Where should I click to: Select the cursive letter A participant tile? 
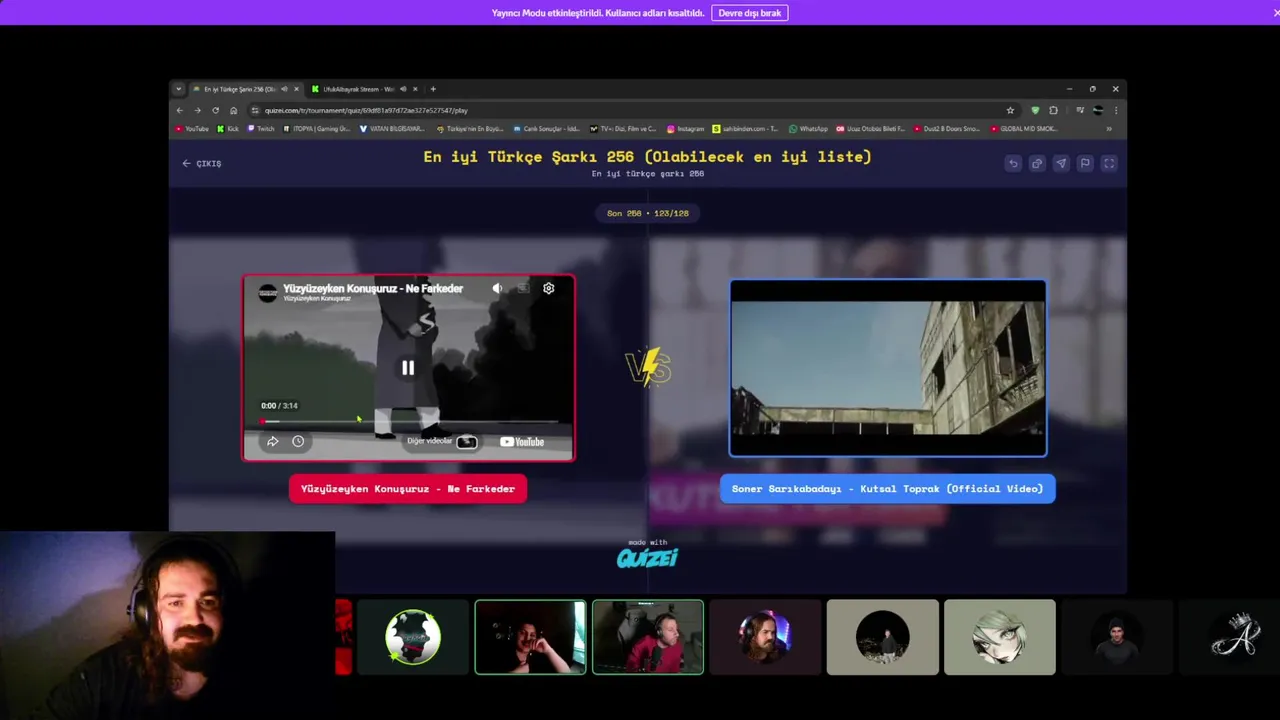tap(1235, 637)
